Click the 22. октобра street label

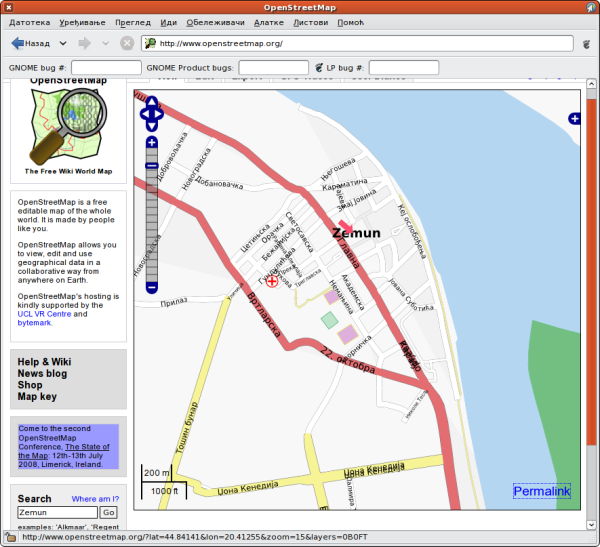point(347,360)
